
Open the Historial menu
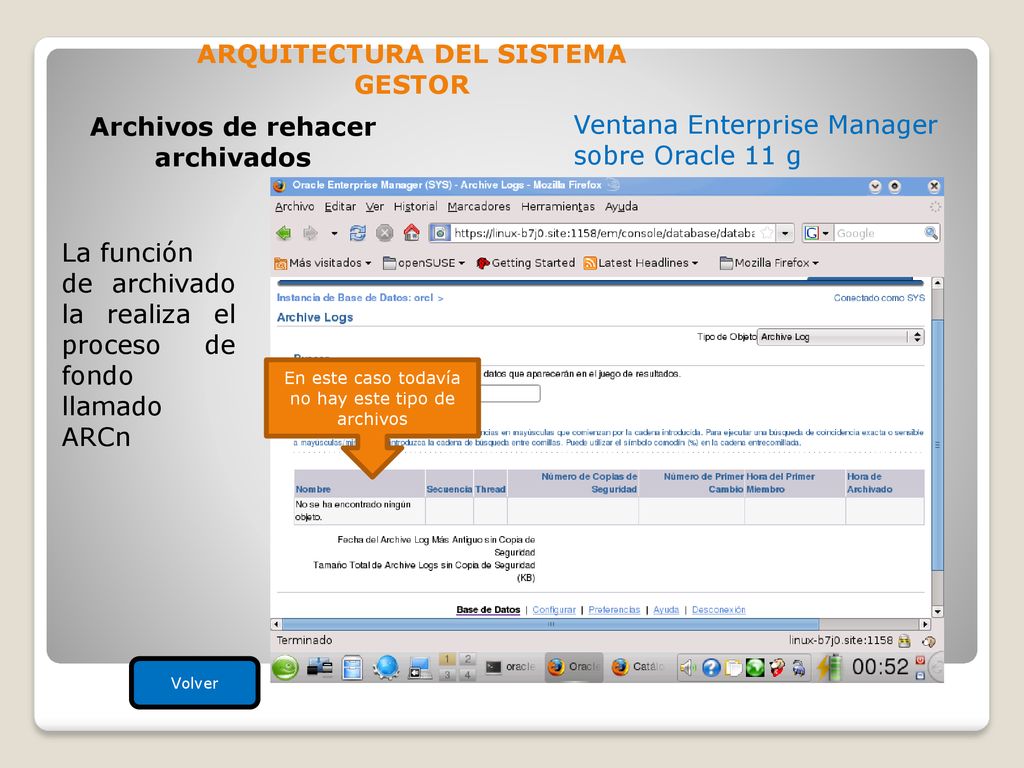coord(415,206)
